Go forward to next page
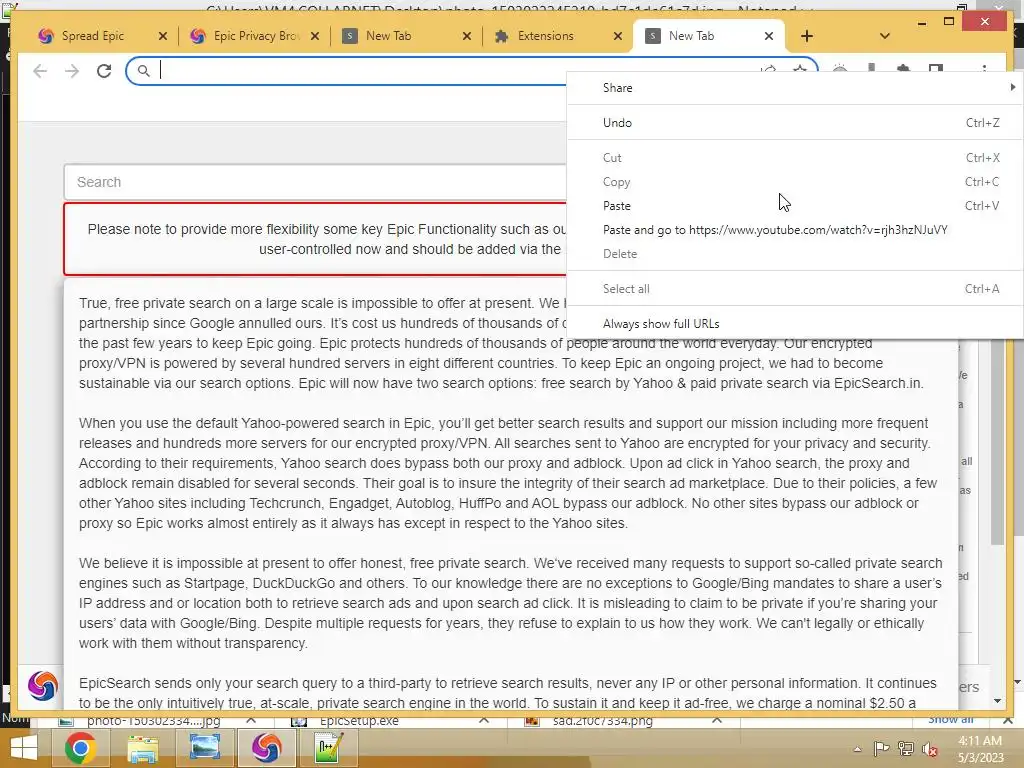The height and width of the screenshot is (768, 1024). point(72,71)
